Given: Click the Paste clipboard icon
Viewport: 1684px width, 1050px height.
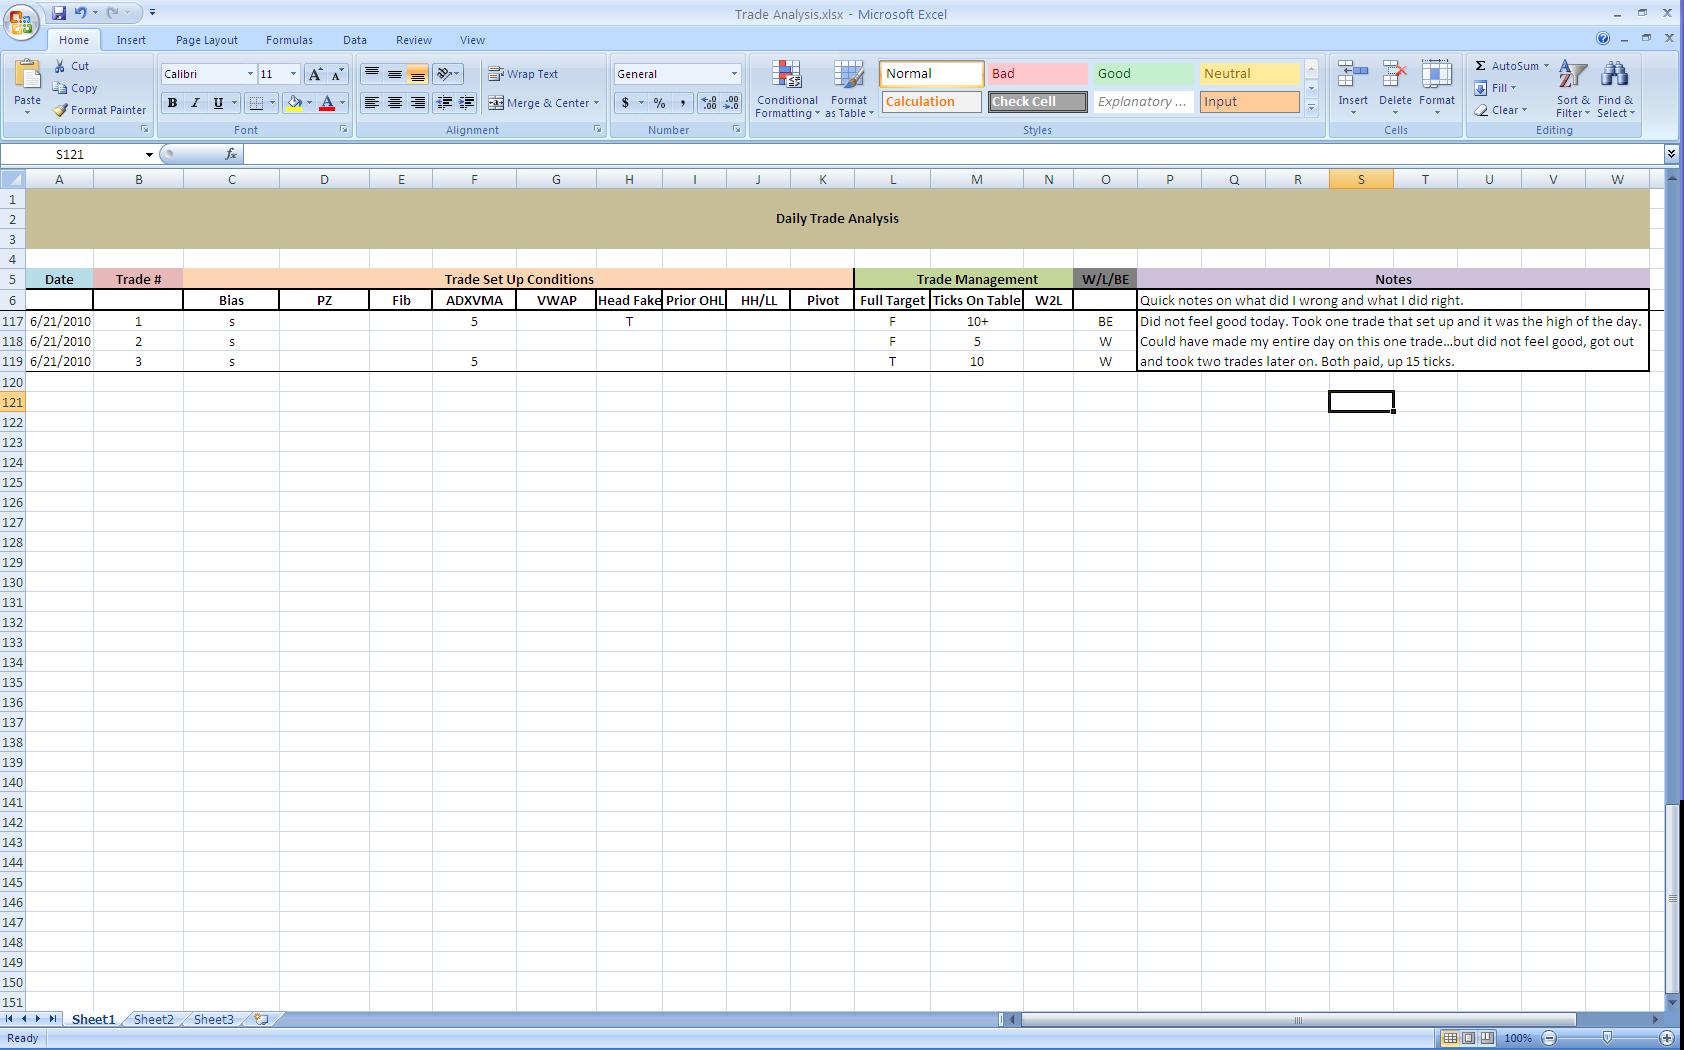Looking at the screenshot, I should [x=27, y=76].
